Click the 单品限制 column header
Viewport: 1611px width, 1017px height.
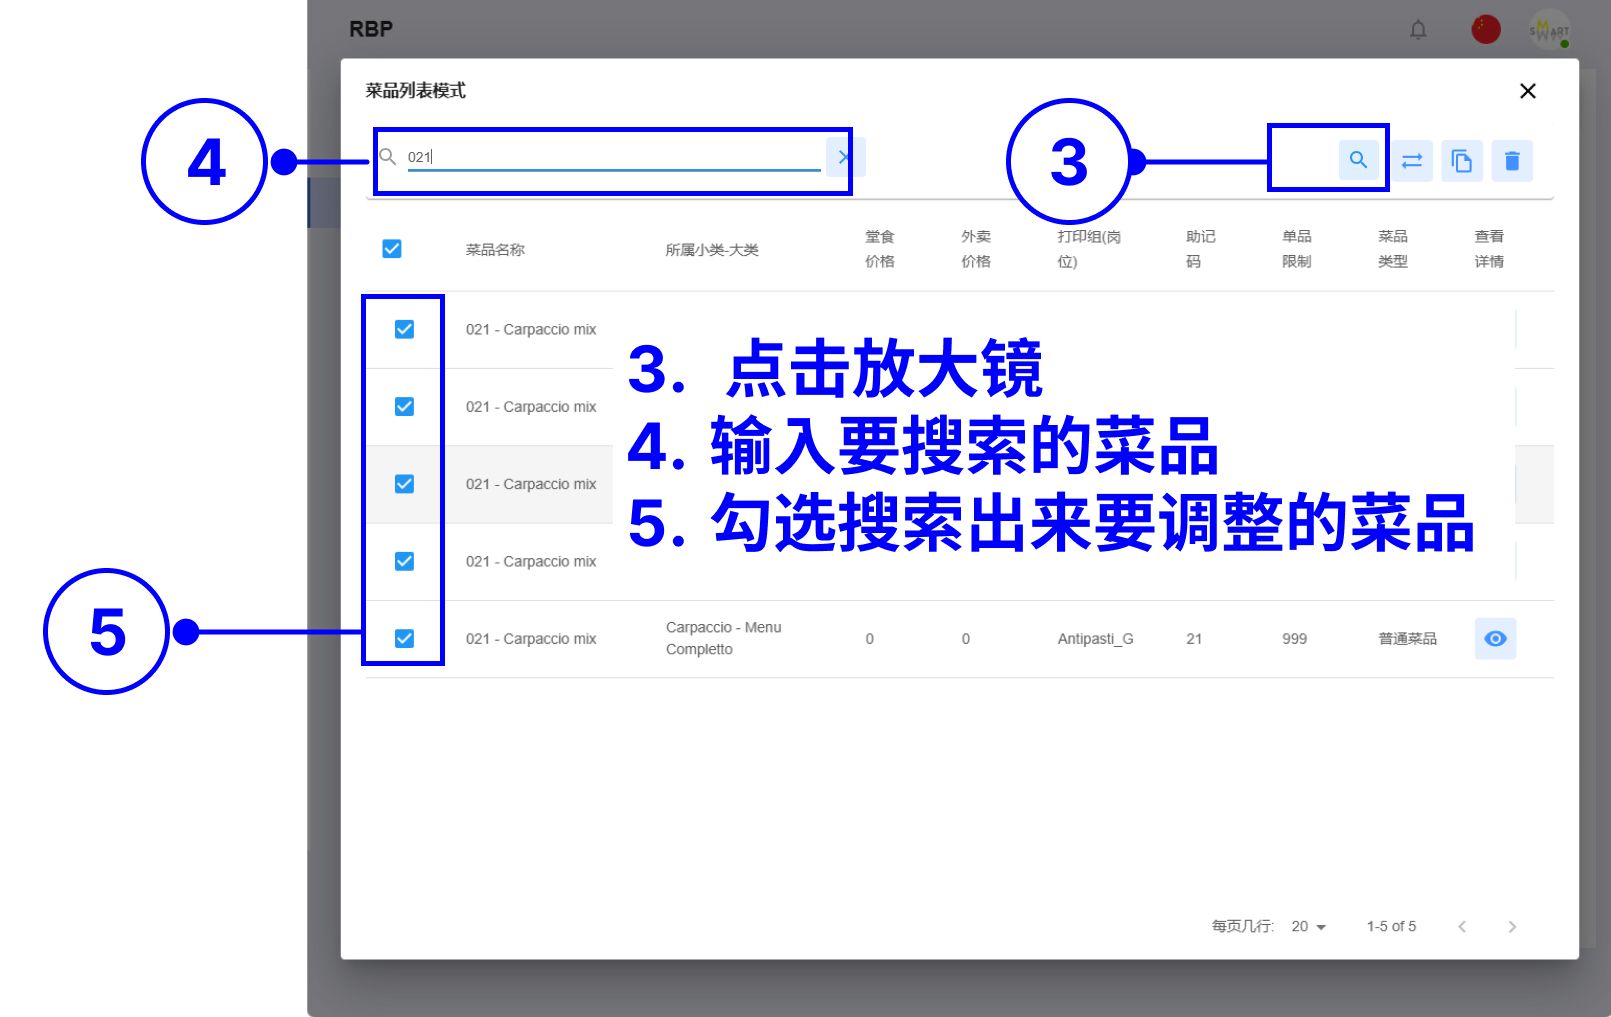pyautogui.click(x=1297, y=249)
